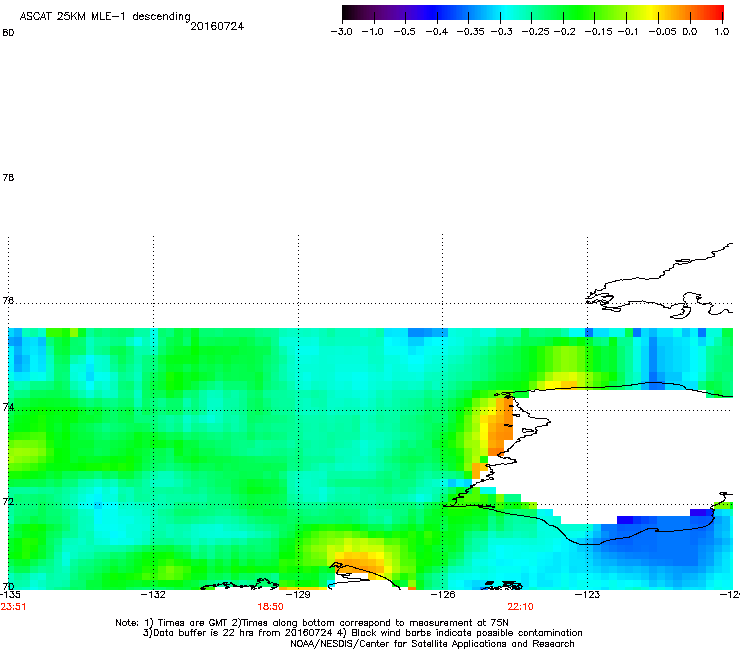Click the "-0.15" color scale label

click(598, 32)
